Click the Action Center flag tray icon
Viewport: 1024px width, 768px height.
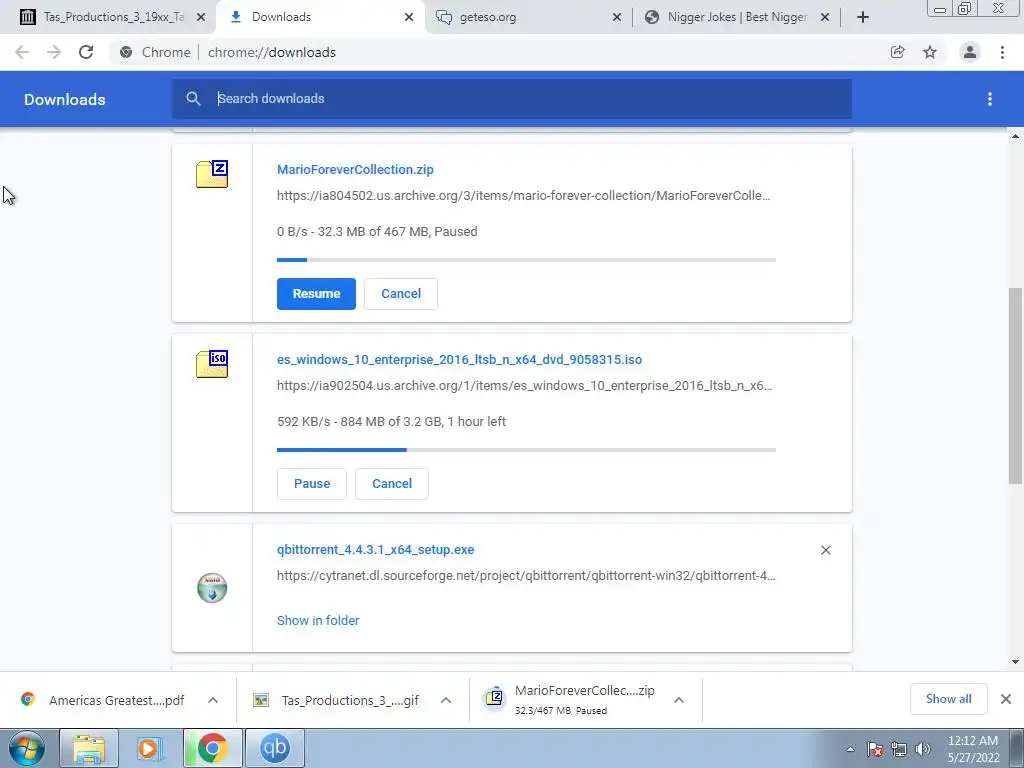coord(874,749)
